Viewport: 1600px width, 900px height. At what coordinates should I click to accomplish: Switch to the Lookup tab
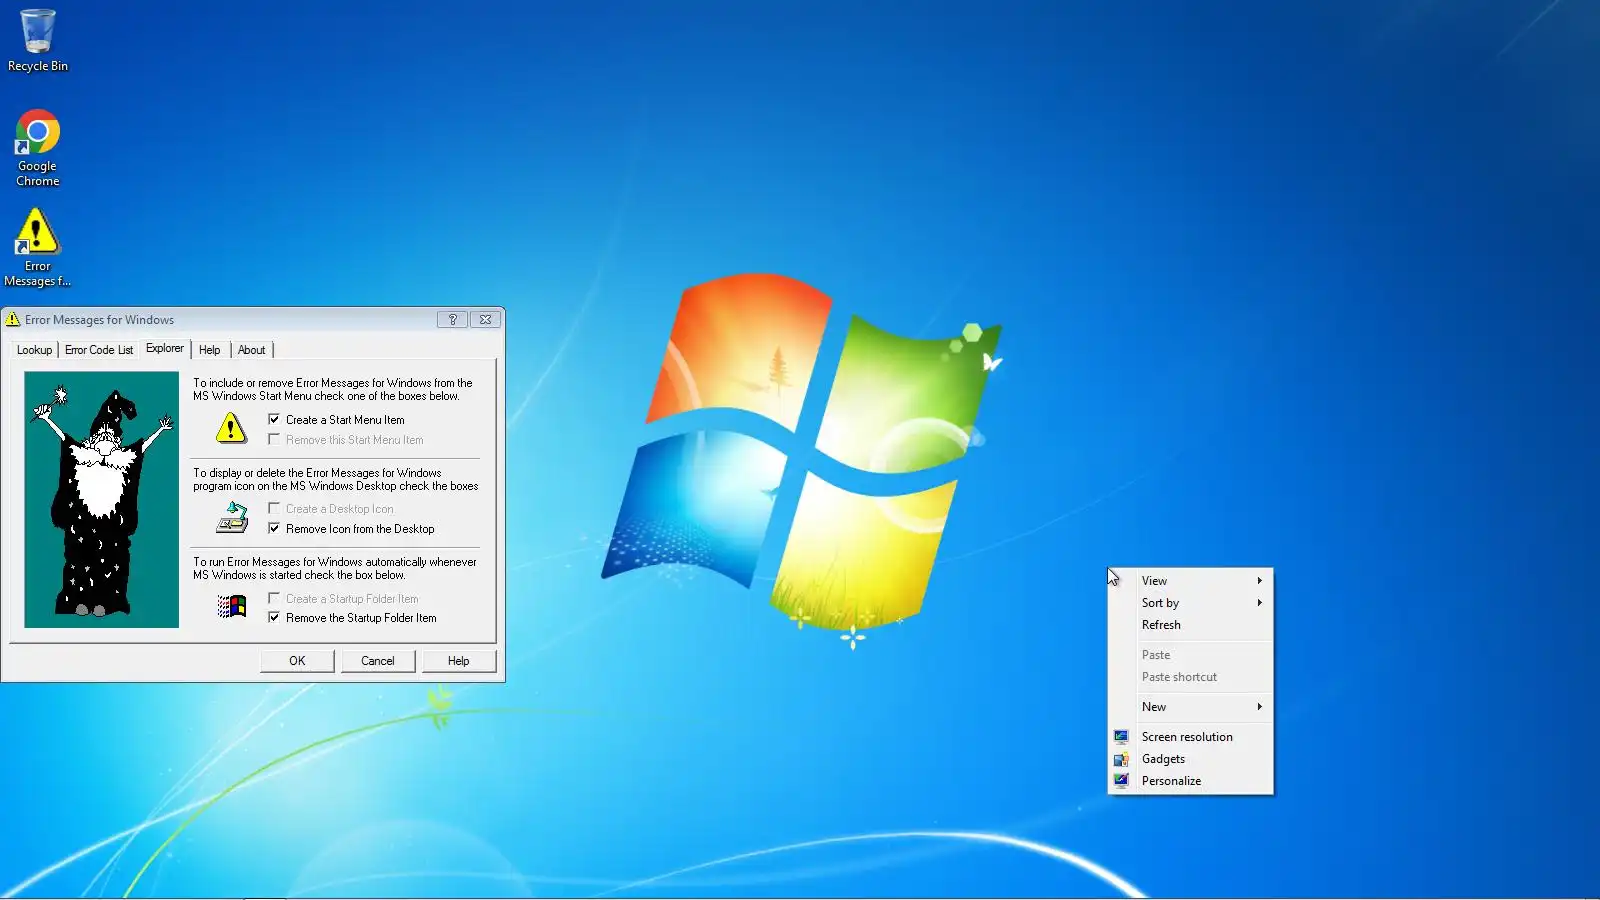coord(34,350)
